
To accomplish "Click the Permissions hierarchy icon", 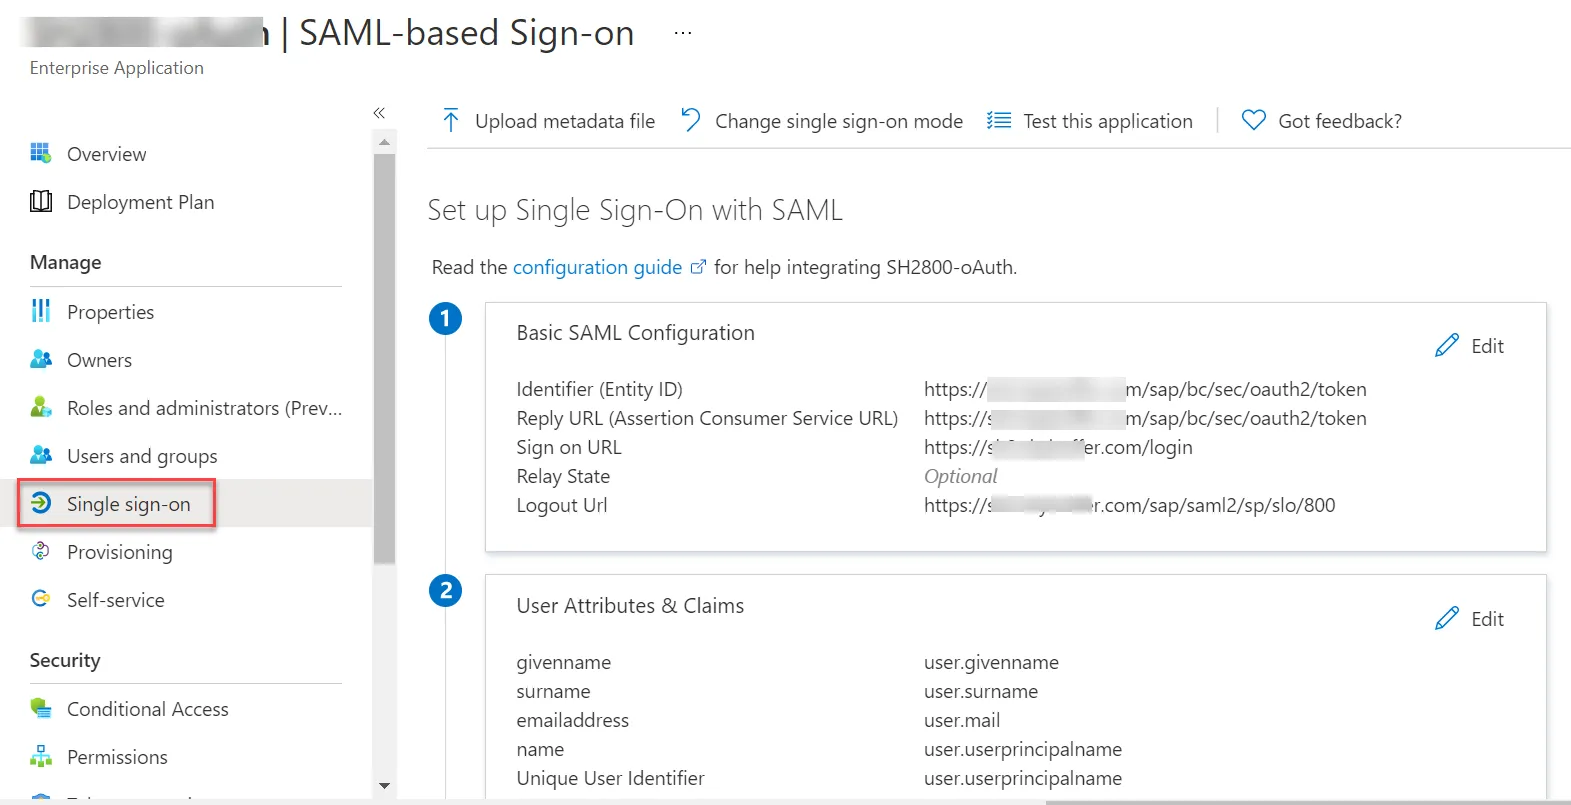I will click(x=41, y=756).
